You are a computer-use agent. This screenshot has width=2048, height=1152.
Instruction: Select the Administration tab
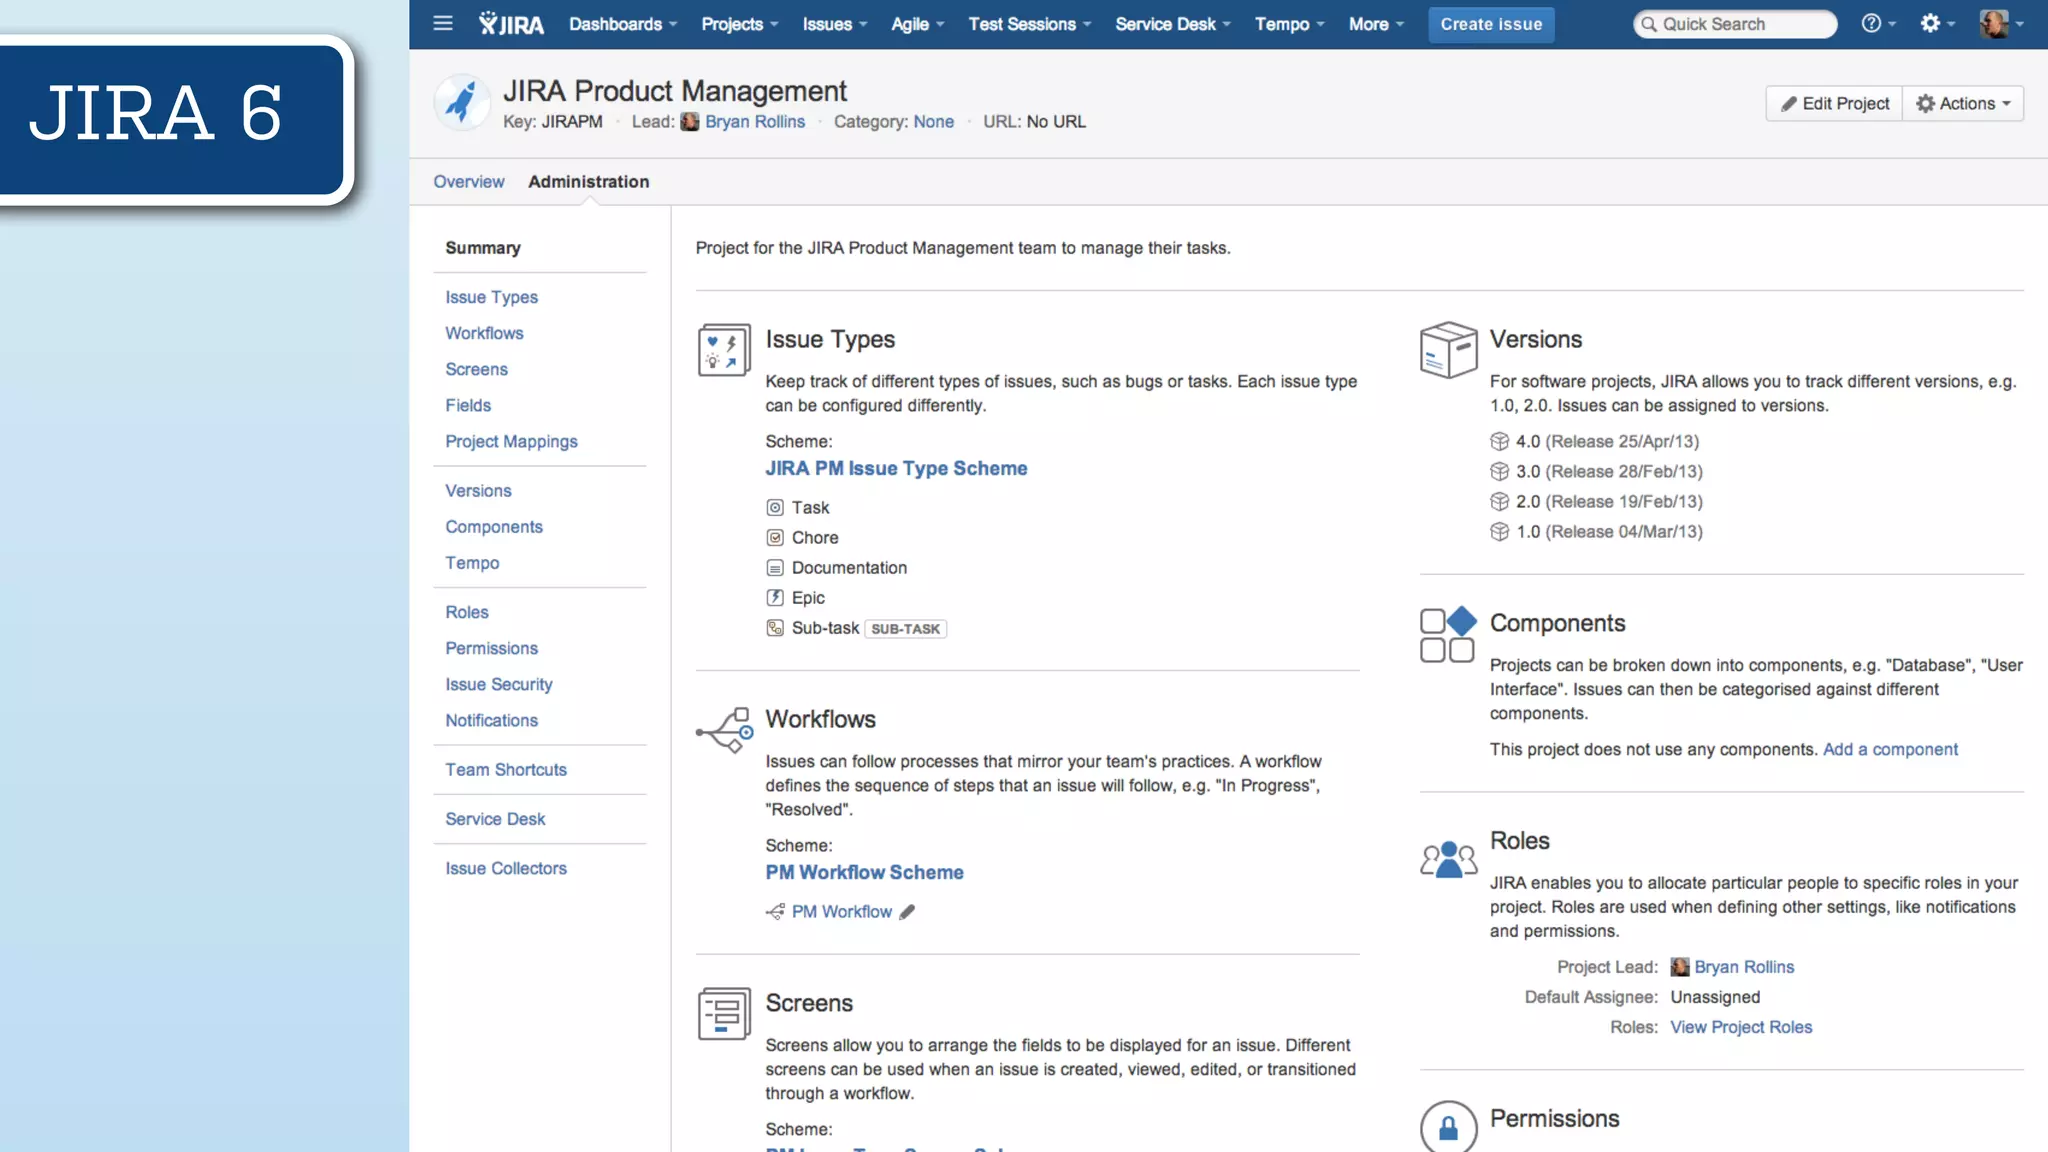(x=589, y=182)
